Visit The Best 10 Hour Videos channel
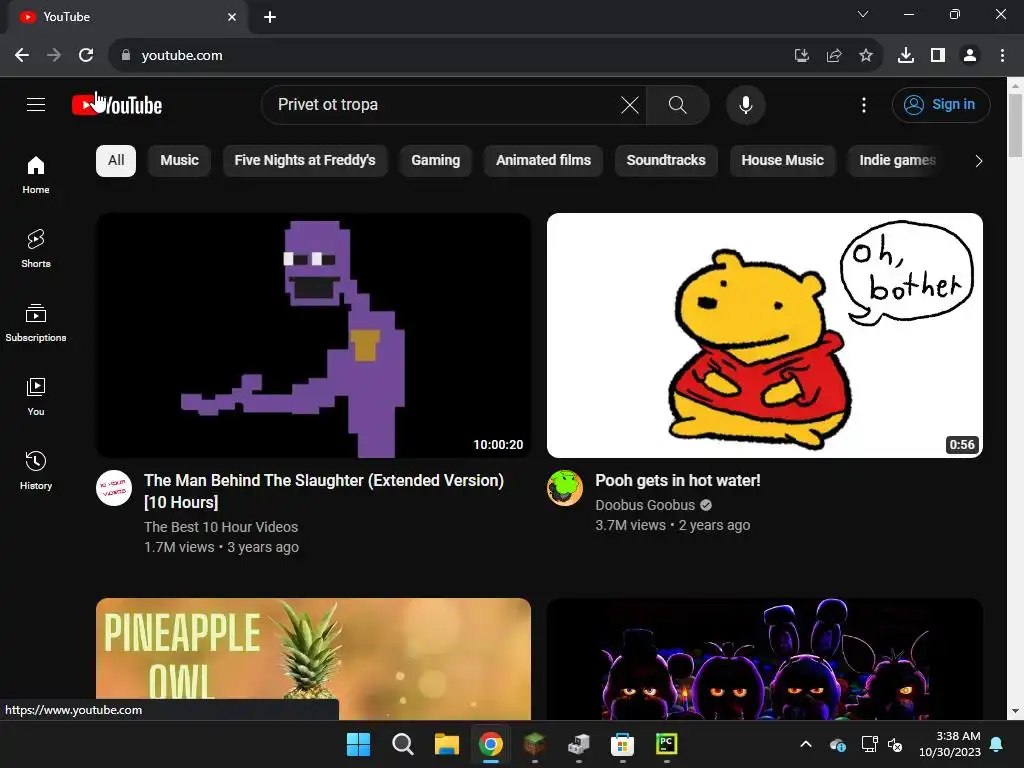Screen dimensions: 1024x768 click(221, 527)
